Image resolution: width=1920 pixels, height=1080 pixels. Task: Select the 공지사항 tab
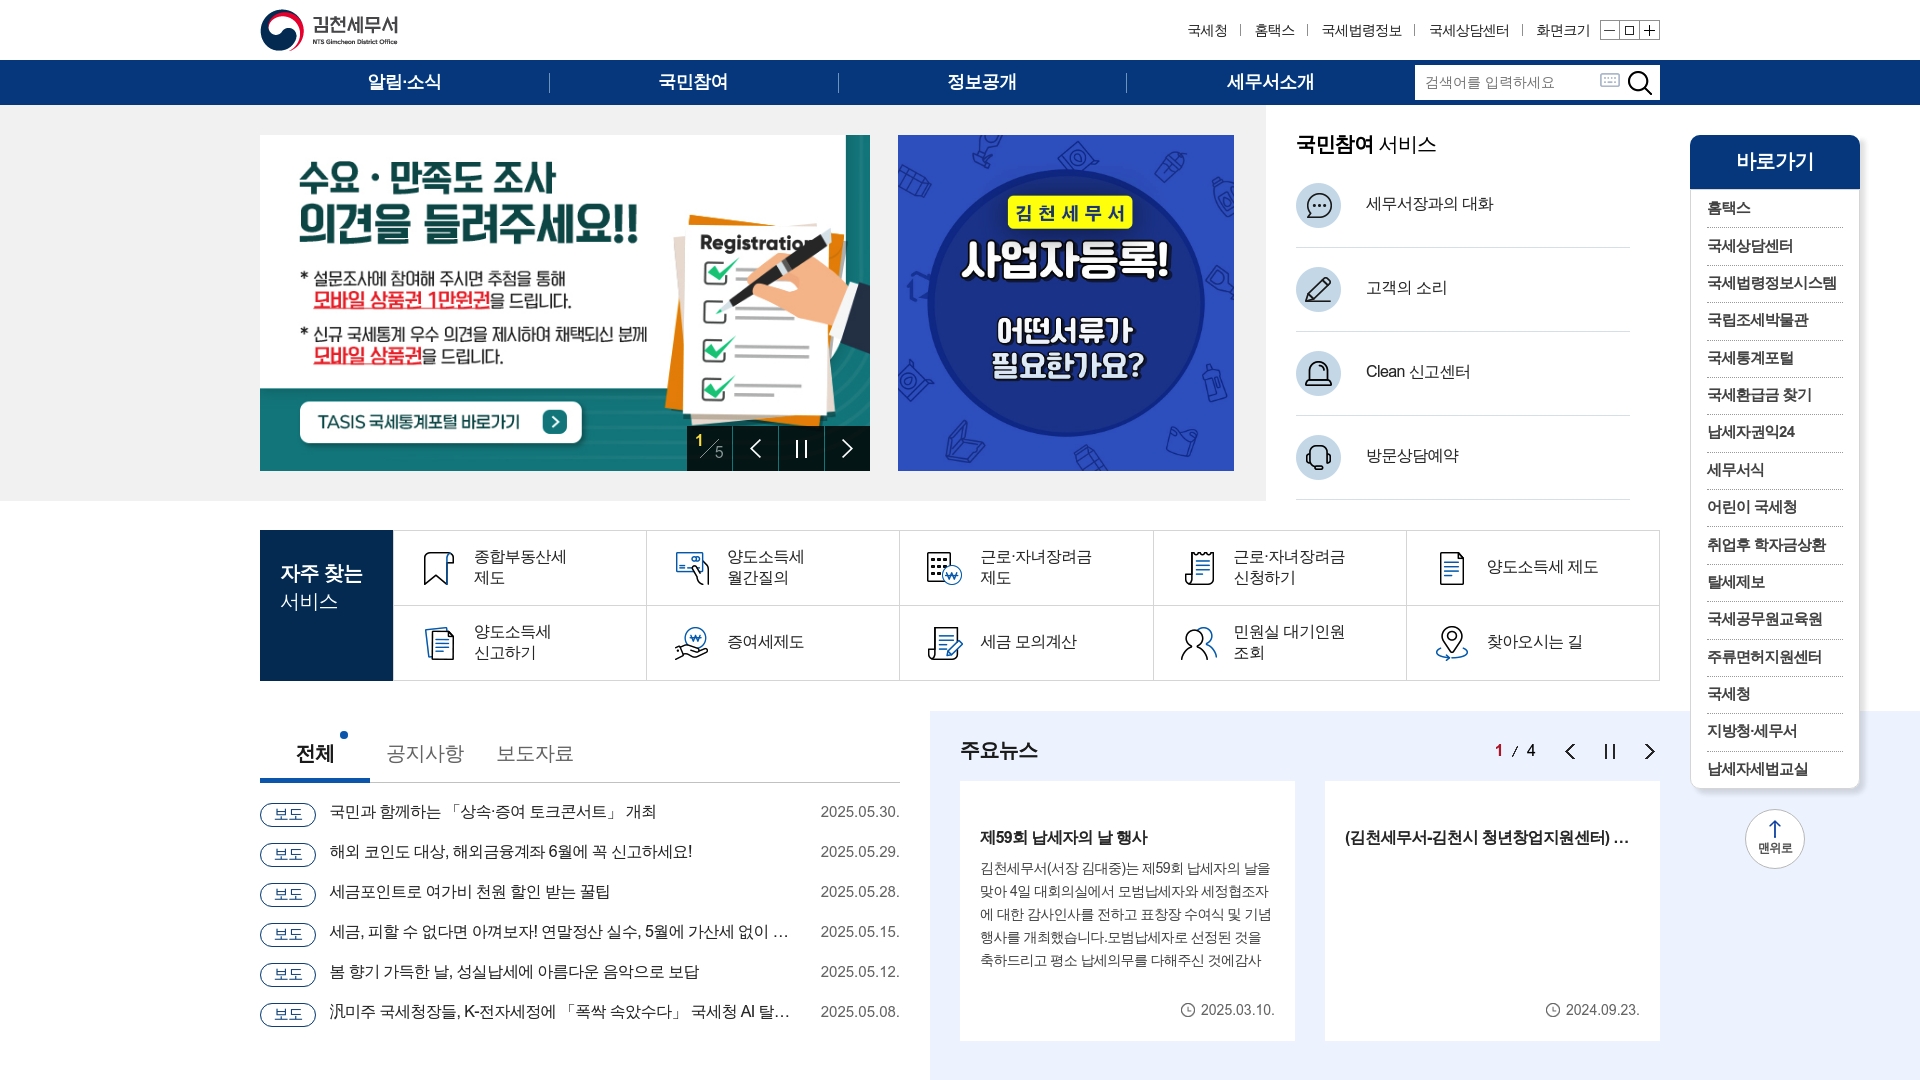click(x=425, y=754)
